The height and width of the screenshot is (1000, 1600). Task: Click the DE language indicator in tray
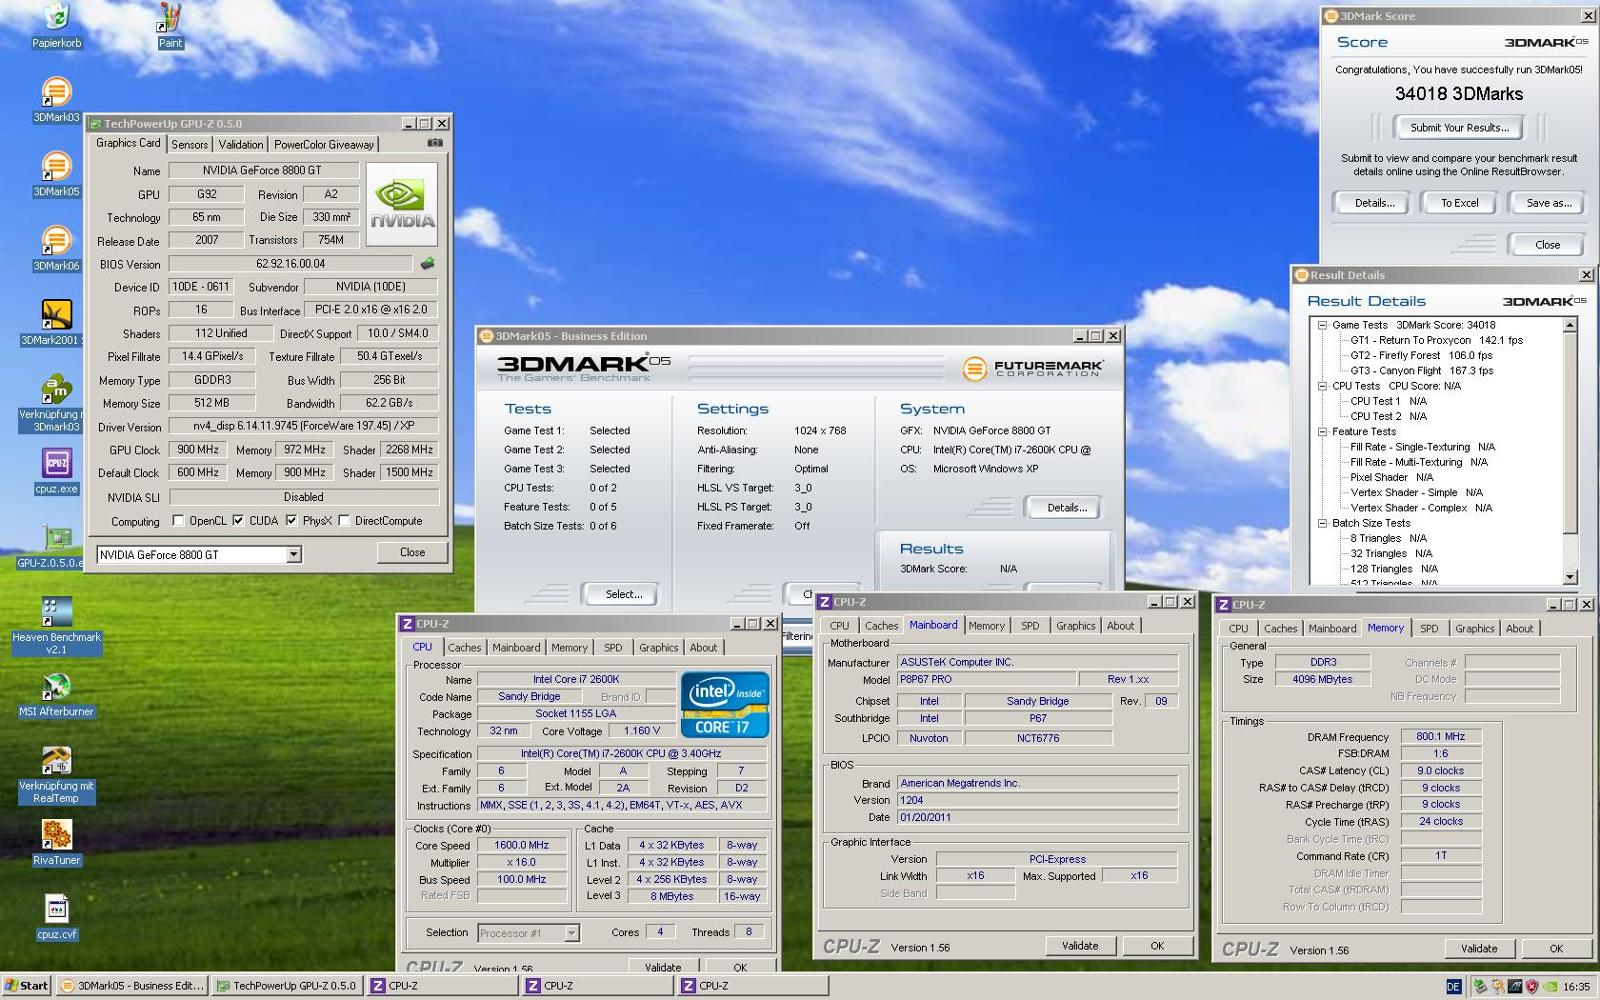pyautogui.click(x=1453, y=987)
